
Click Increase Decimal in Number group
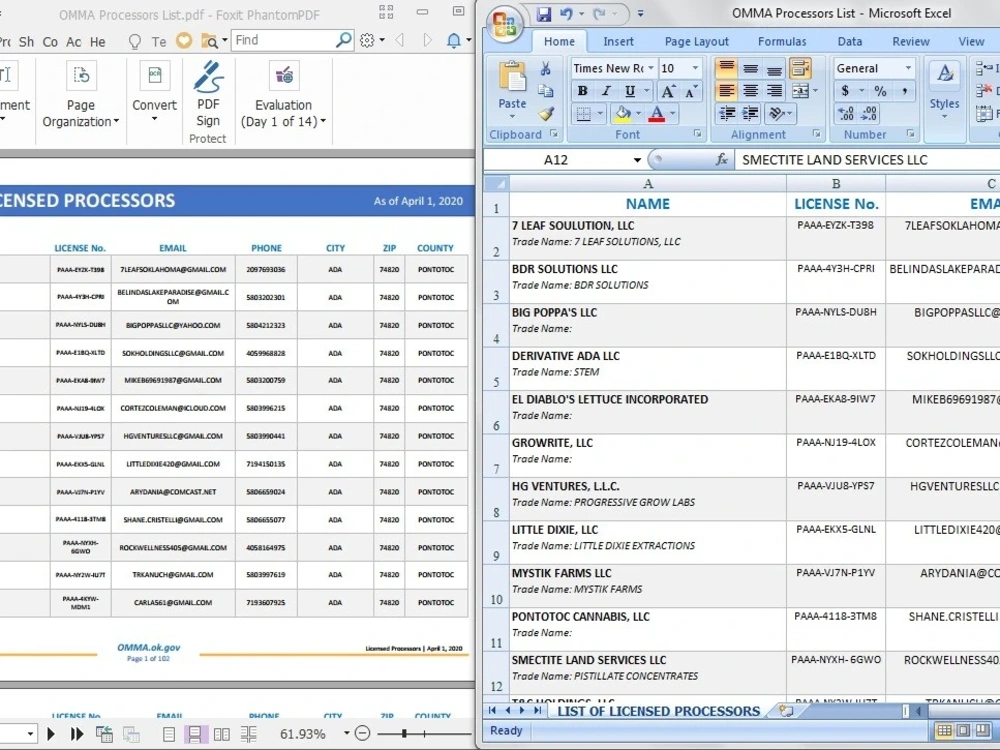846,114
